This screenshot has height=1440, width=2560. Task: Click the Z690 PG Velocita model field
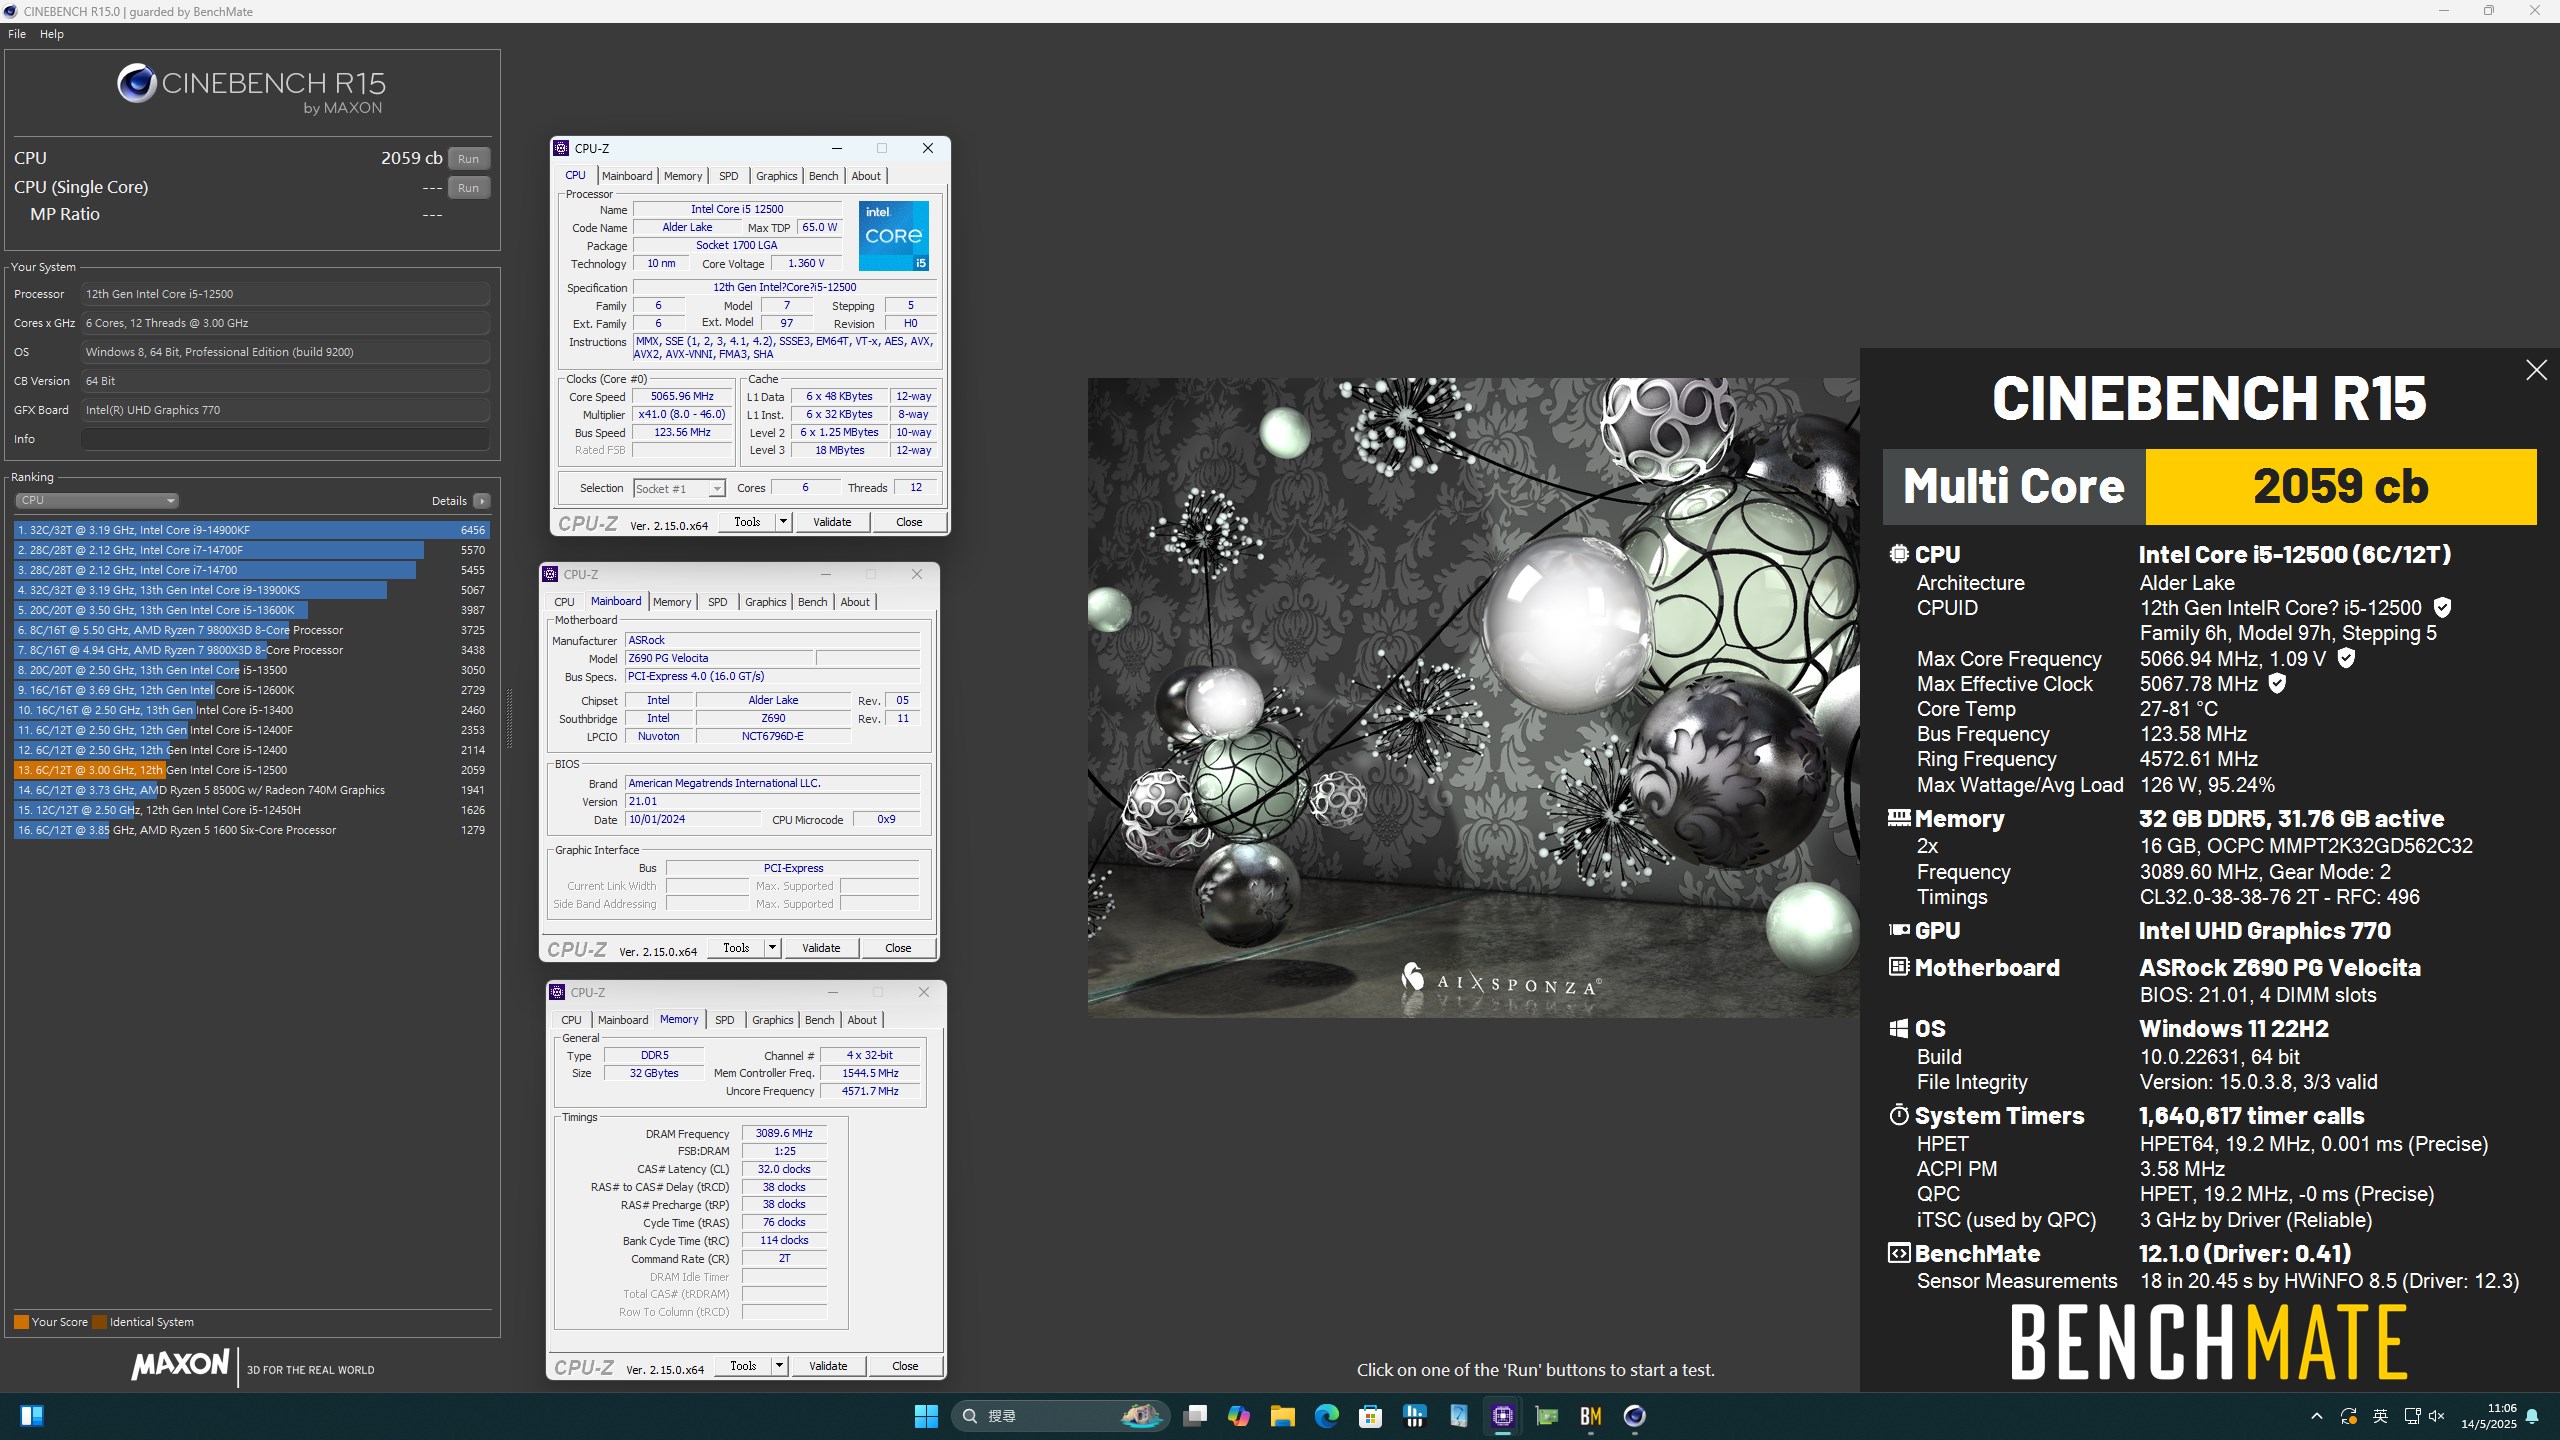click(x=719, y=658)
